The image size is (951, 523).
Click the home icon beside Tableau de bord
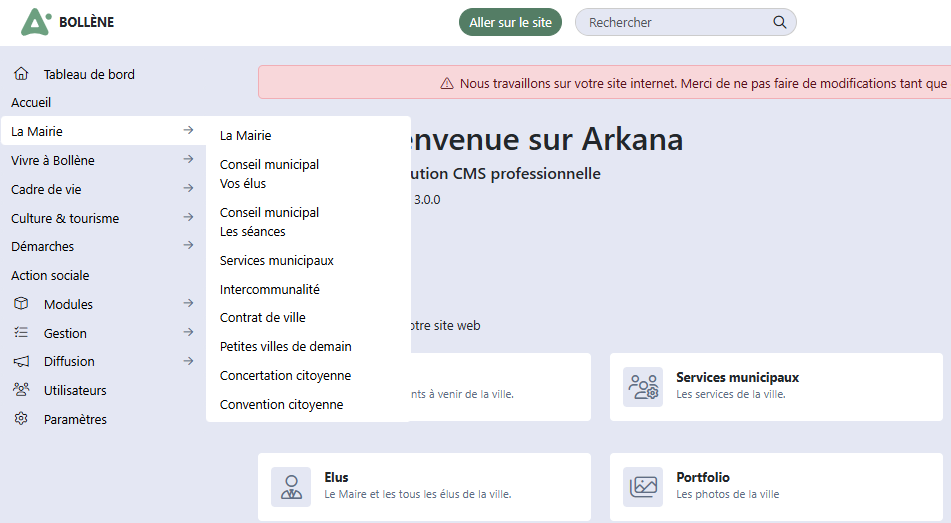pos(21,73)
